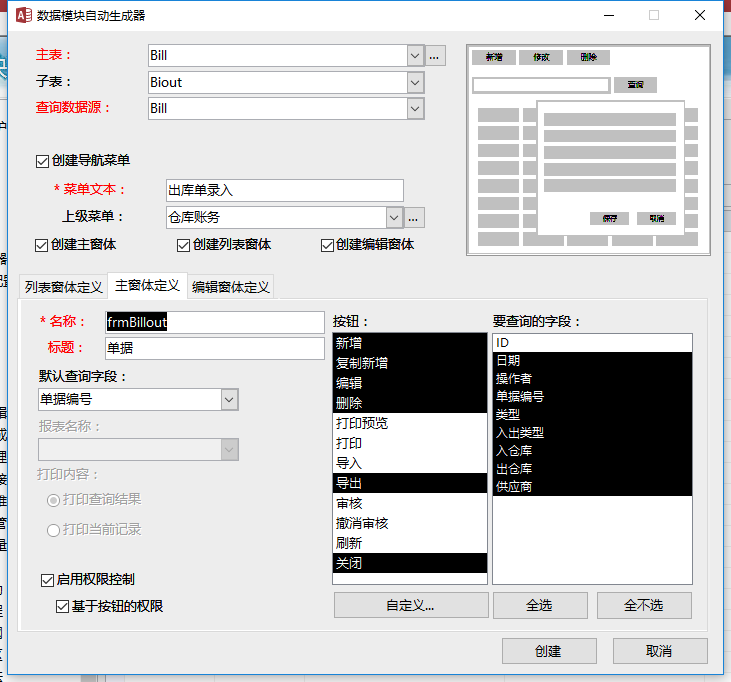Click the ellipsis button next to 上级菜单 field
The image size is (731, 682).
[414, 218]
